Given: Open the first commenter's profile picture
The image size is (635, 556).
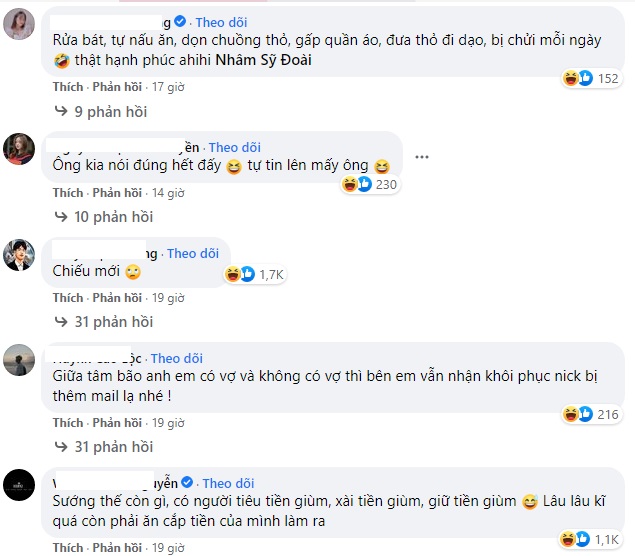Looking at the screenshot, I should [21, 29].
